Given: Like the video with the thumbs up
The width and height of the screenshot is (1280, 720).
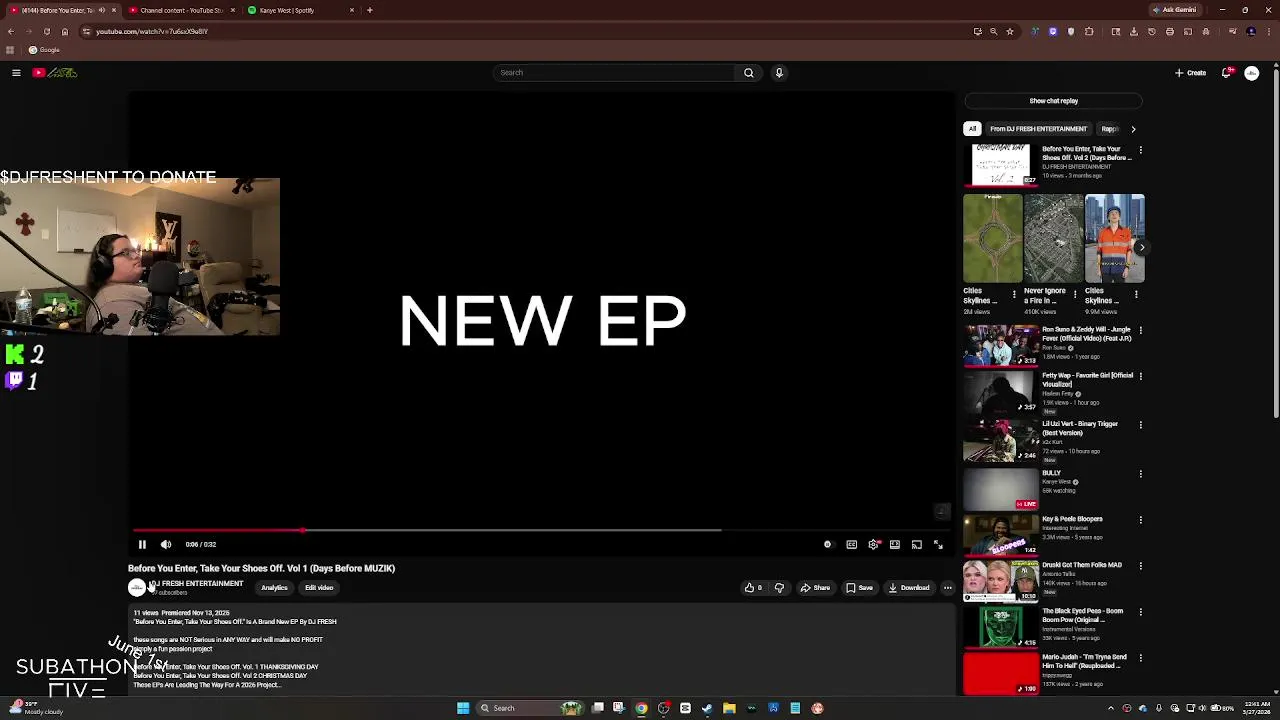Looking at the screenshot, I should point(754,588).
